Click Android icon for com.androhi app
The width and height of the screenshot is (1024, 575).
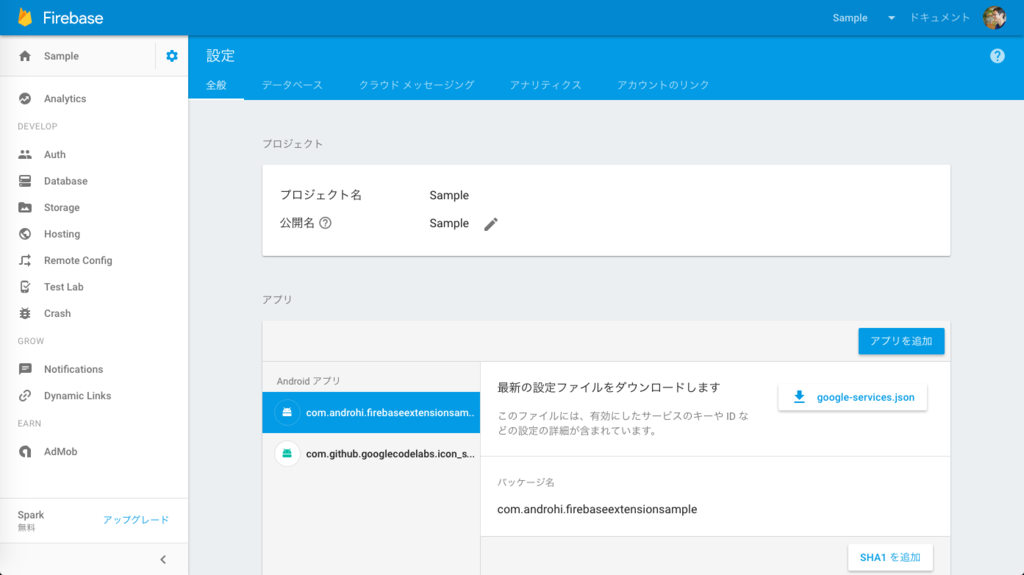pos(287,413)
